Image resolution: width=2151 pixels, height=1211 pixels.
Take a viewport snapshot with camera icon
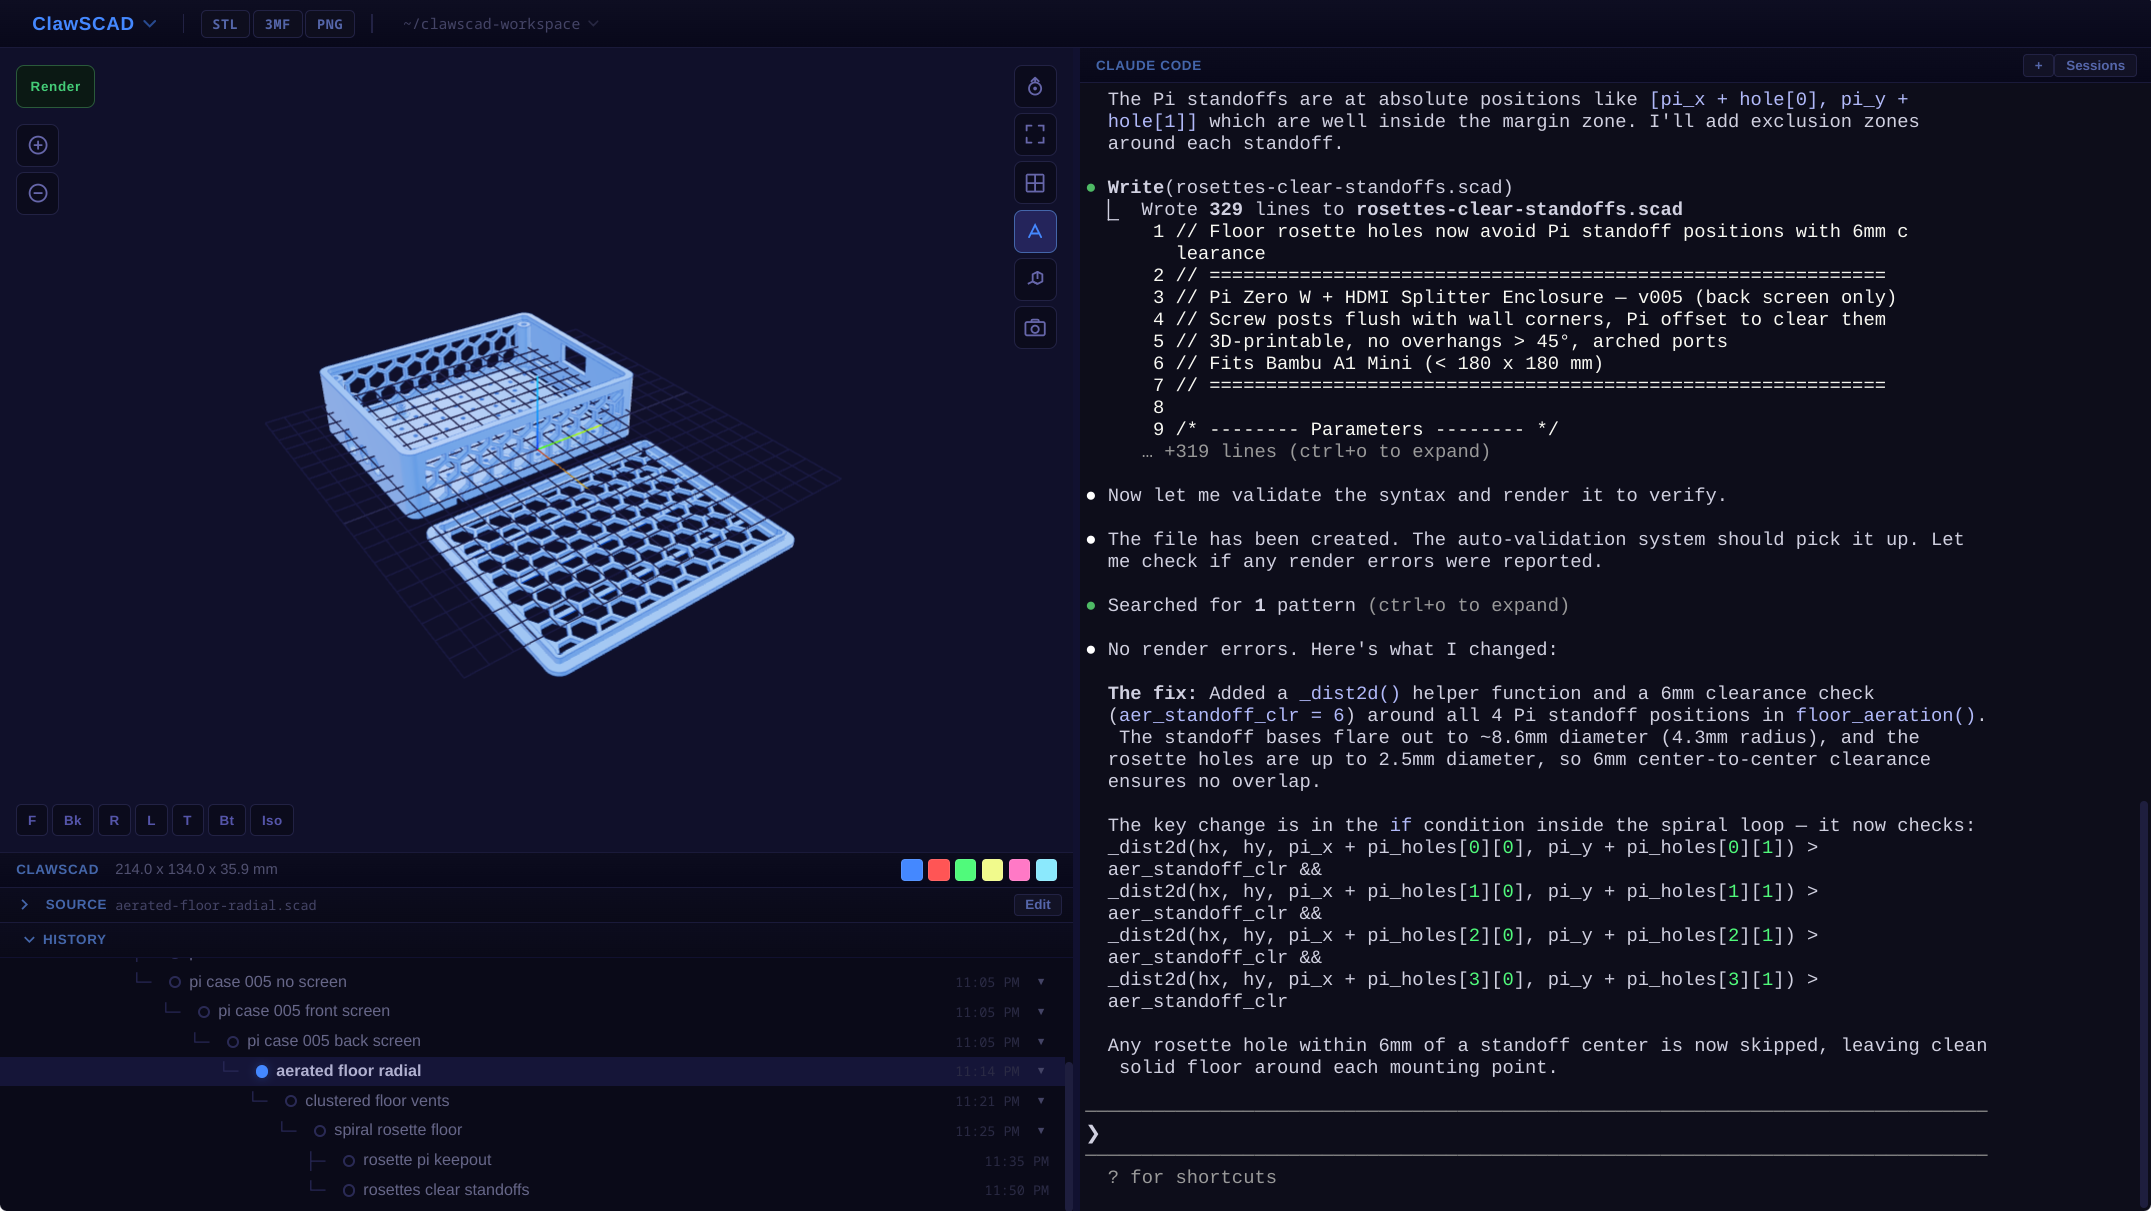[1035, 328]
